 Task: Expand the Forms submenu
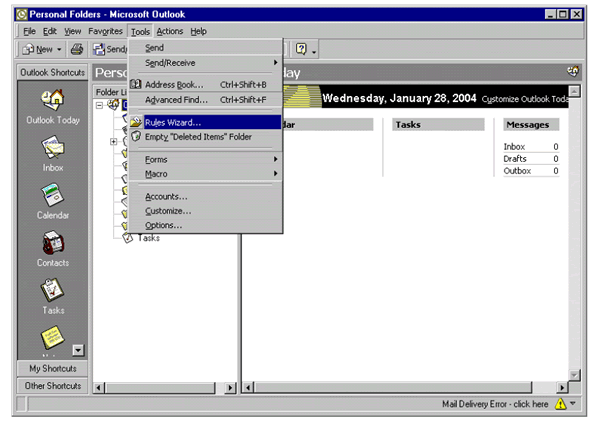(205, 159)
